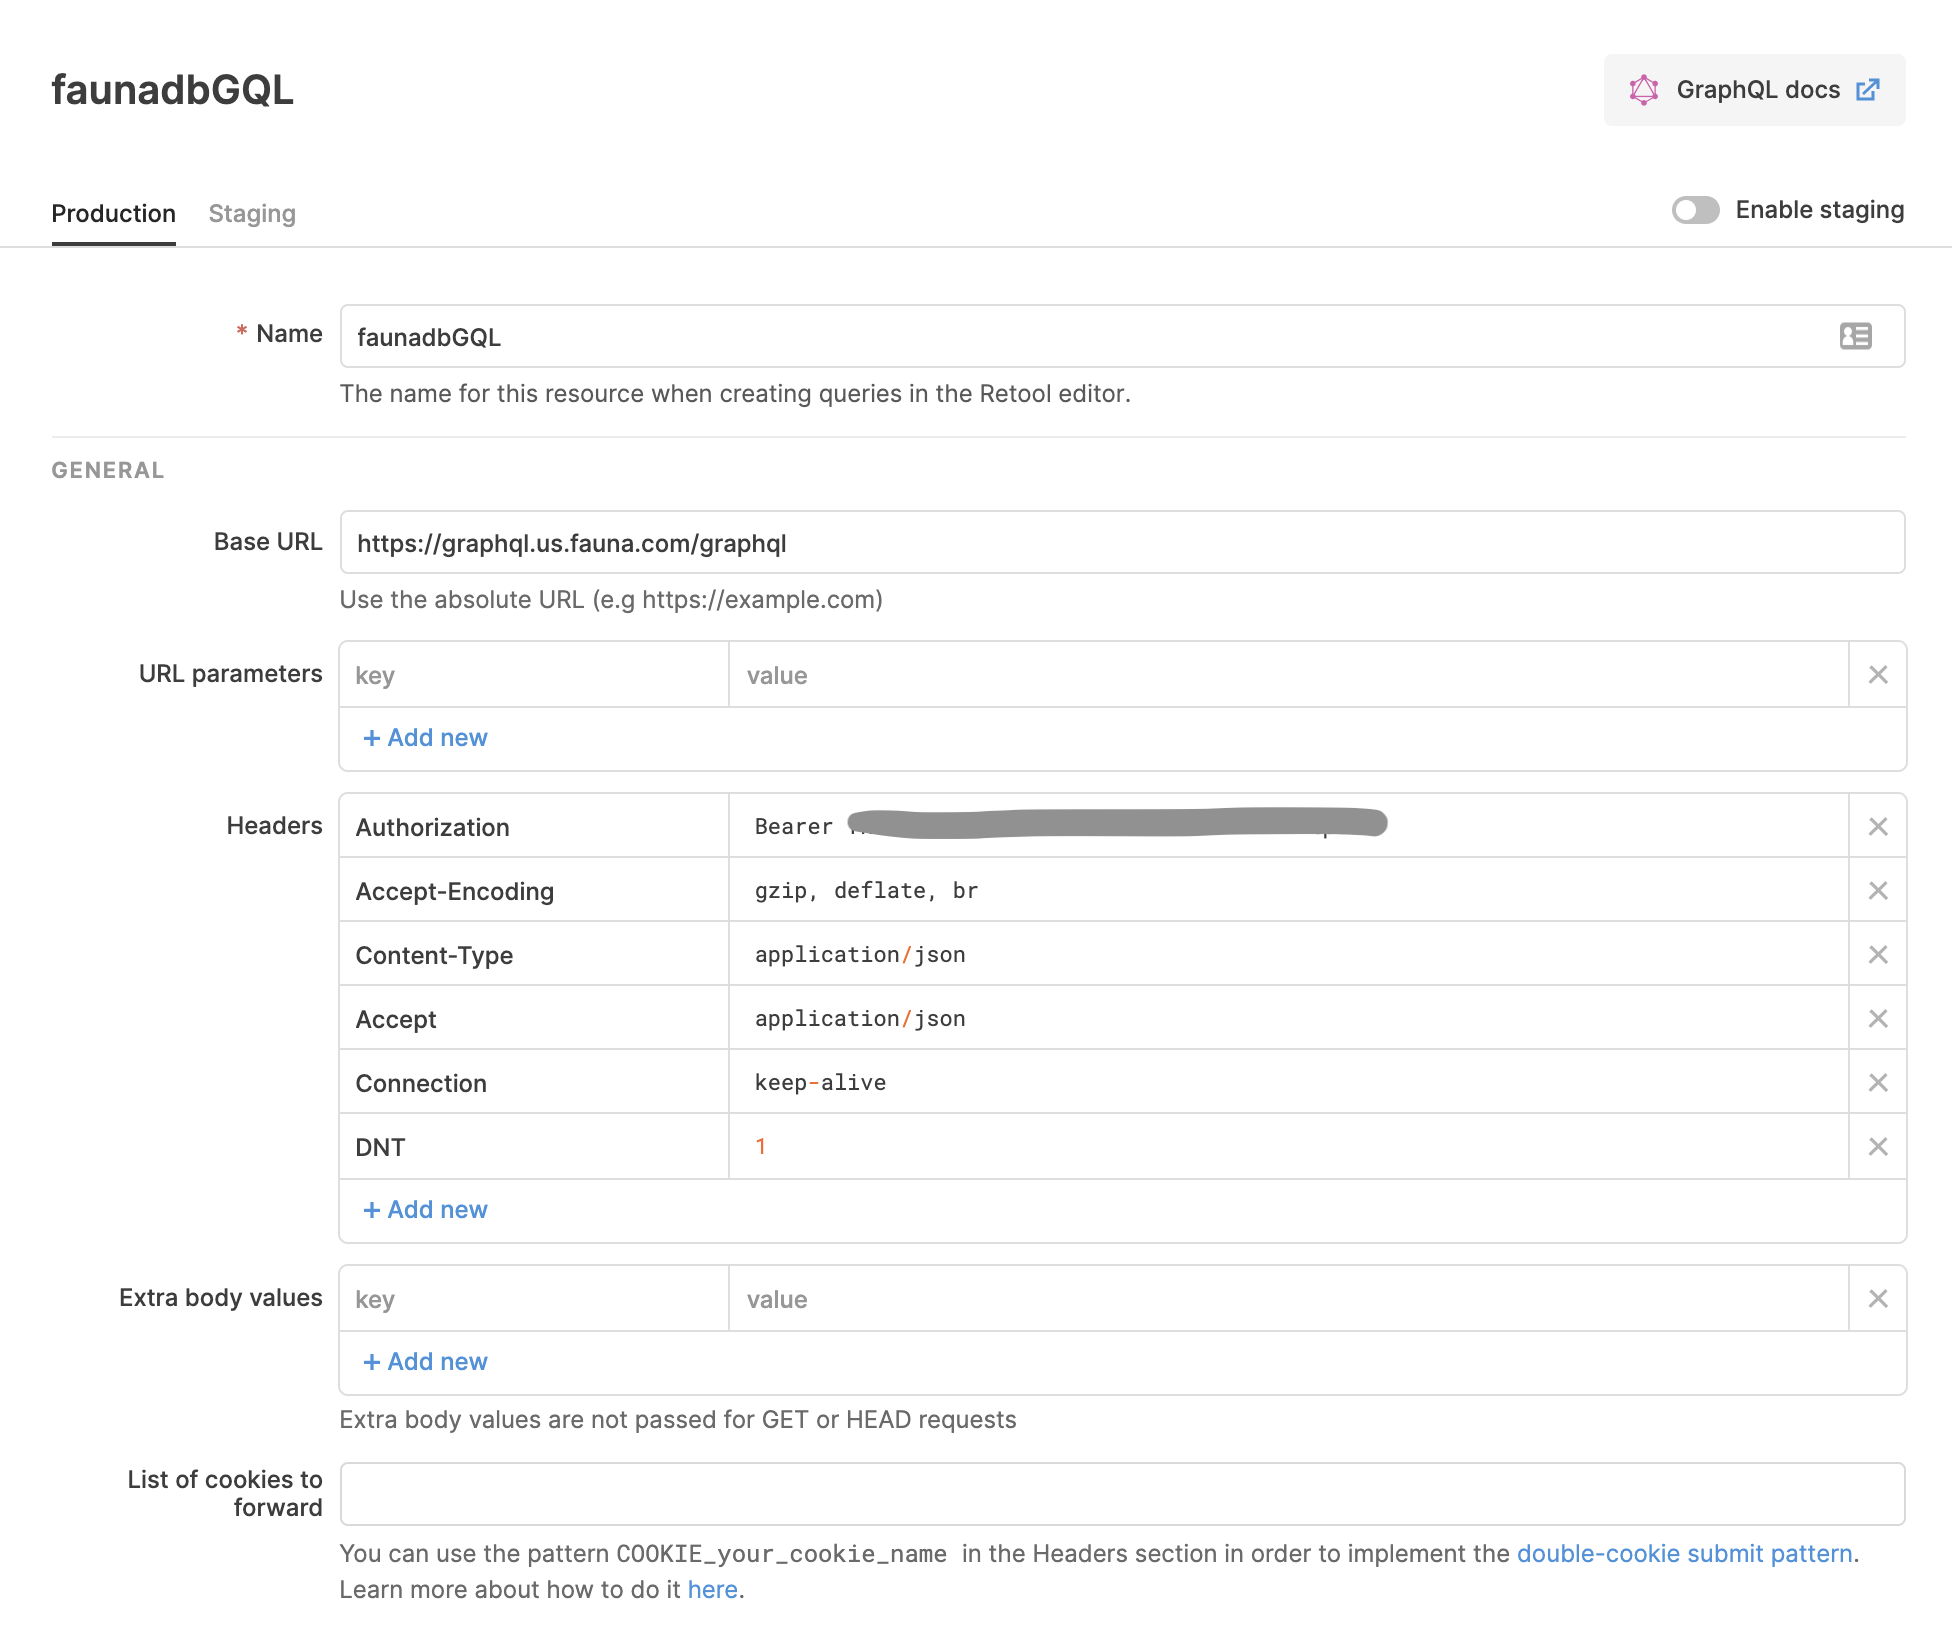The image size is (1952, 1632).
Task: Open the GraphQL docs link
Action: pos(1754,90)
